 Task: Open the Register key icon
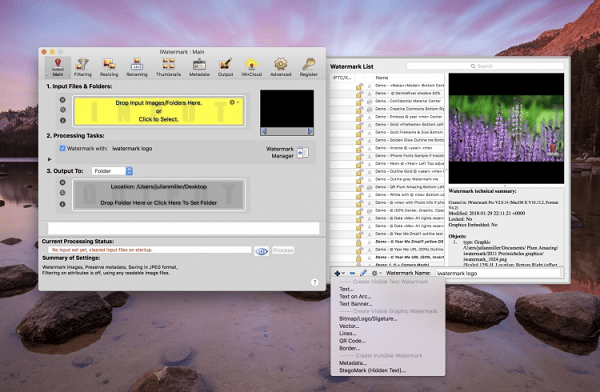(x=308, y=67)
